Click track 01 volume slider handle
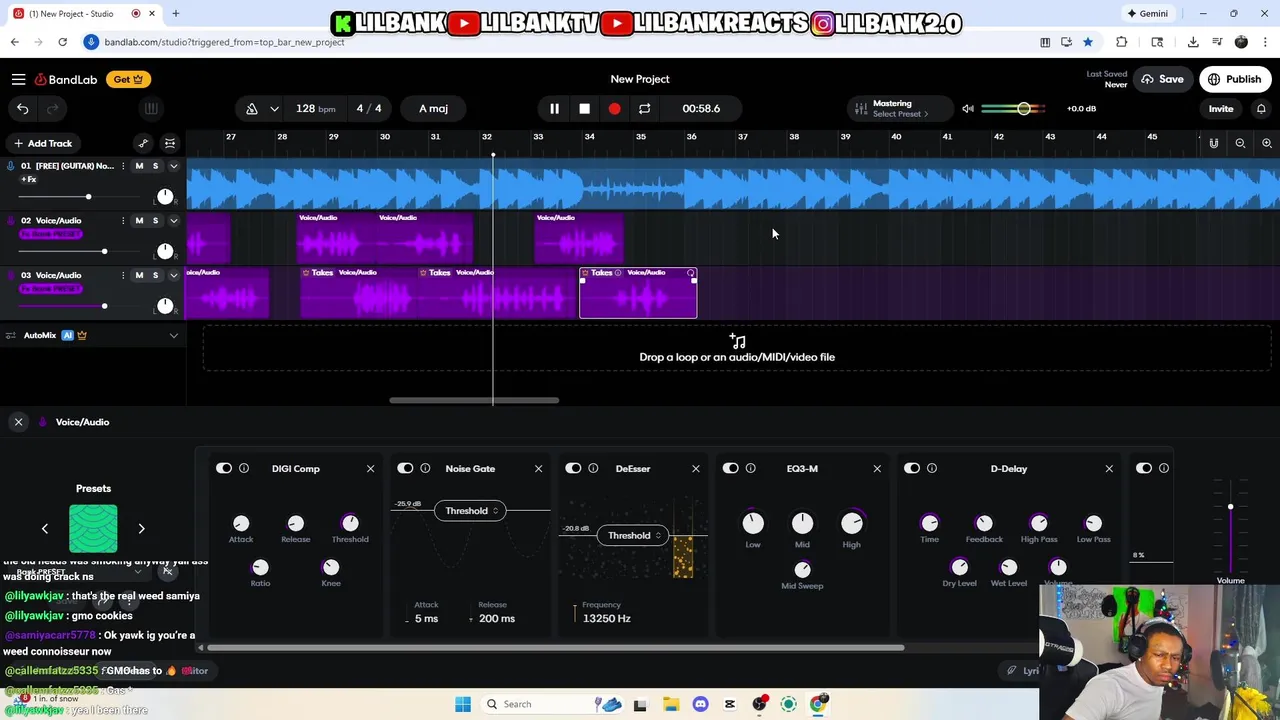This screenshot has height=720, width=1280. [88, 197]
